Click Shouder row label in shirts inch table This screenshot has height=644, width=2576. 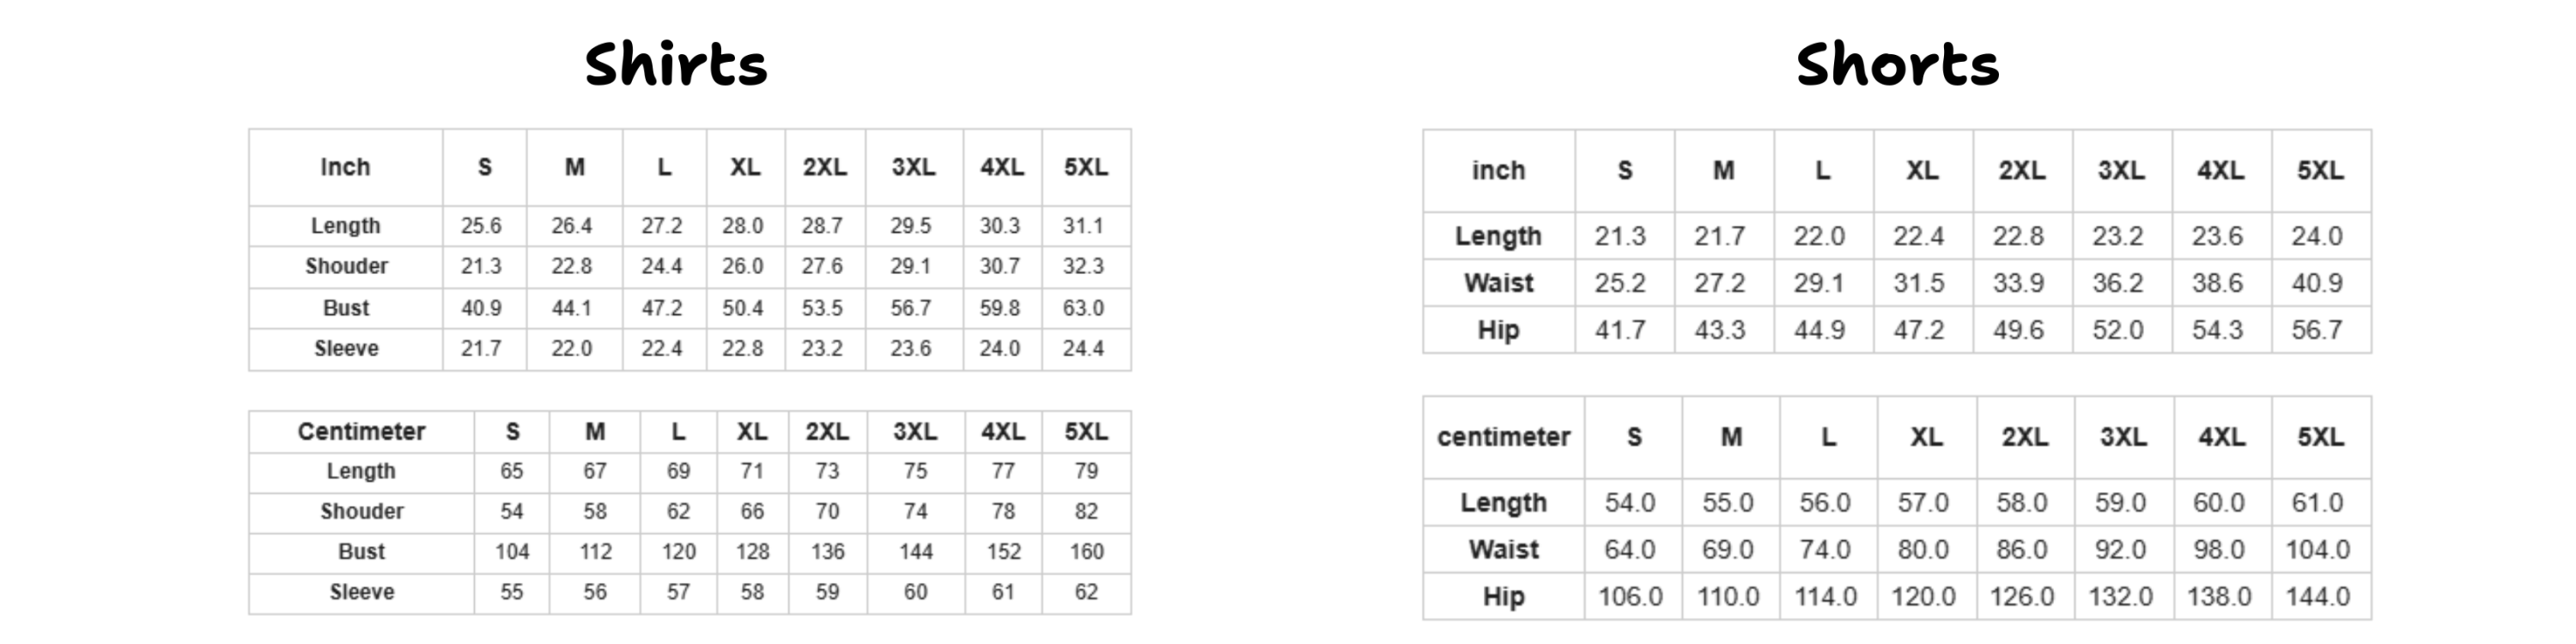(x=346, y=266)
